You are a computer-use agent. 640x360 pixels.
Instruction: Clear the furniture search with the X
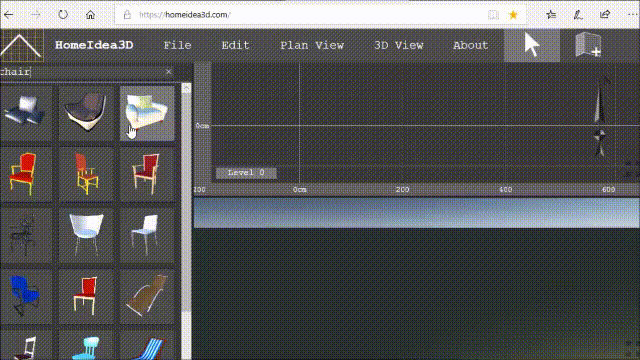pos(169,72)
